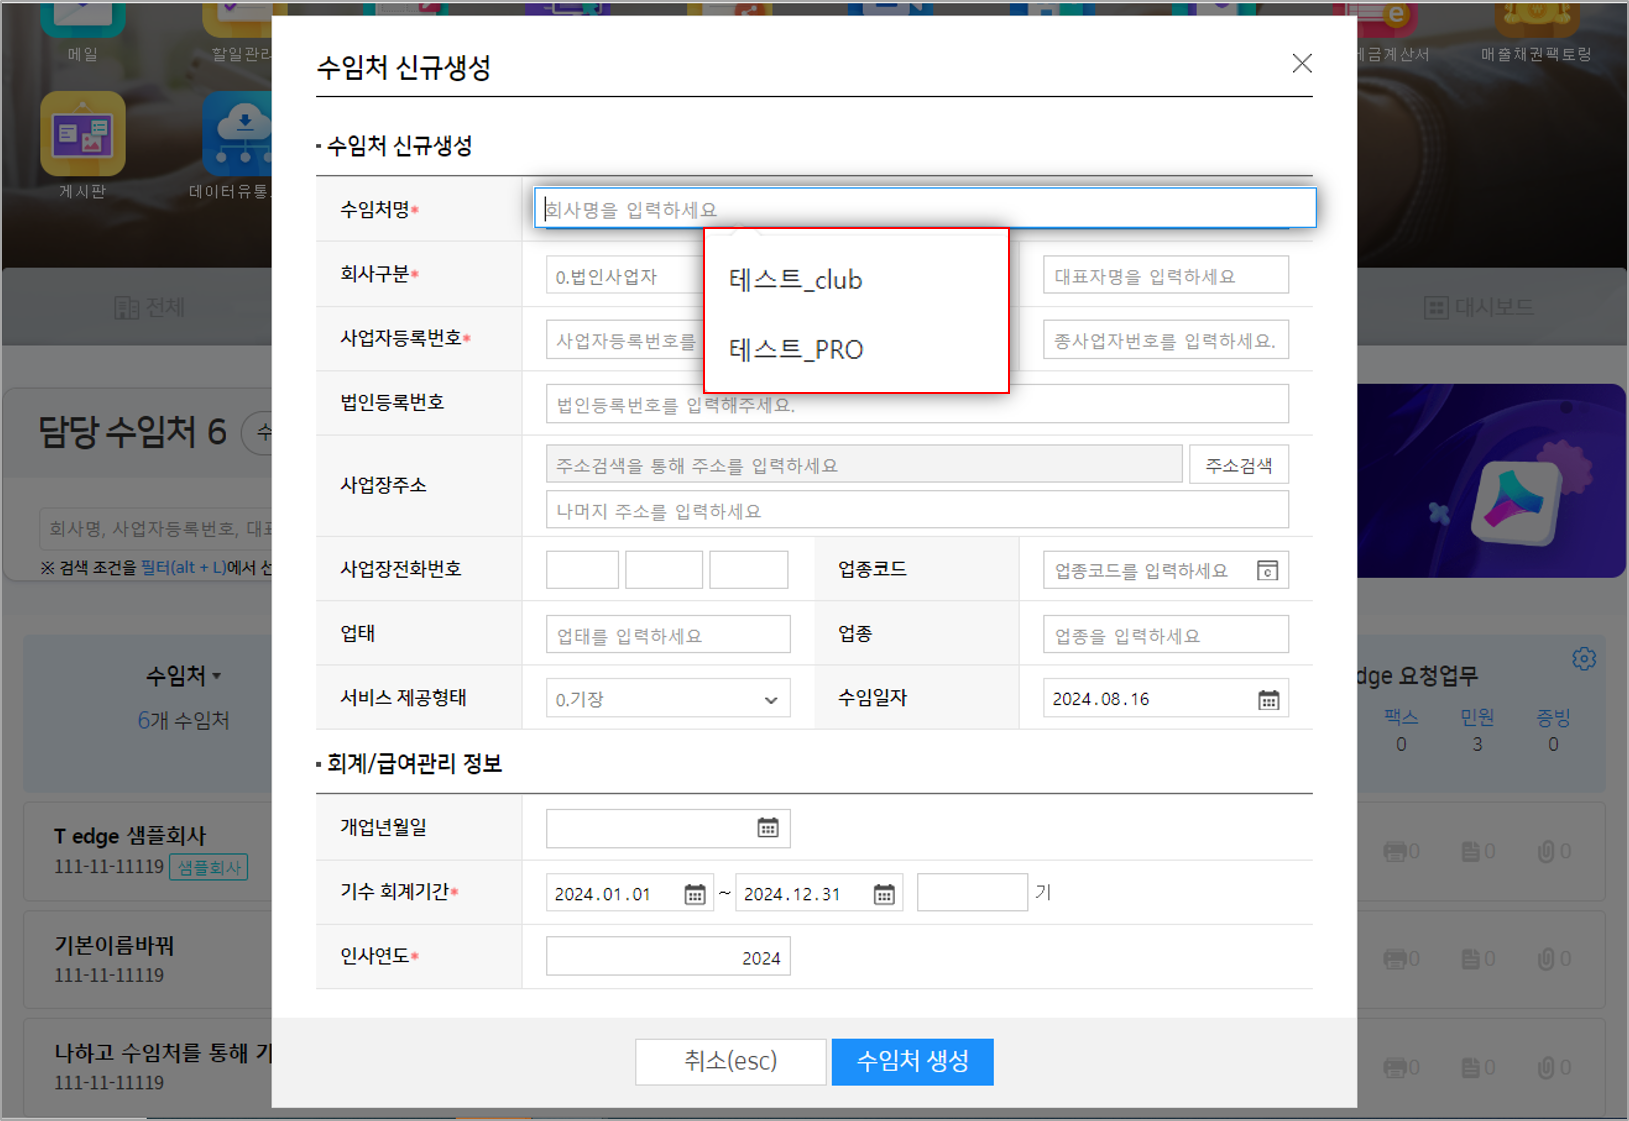Open the 매출채권팩토링 app icon

[1537, 19]
